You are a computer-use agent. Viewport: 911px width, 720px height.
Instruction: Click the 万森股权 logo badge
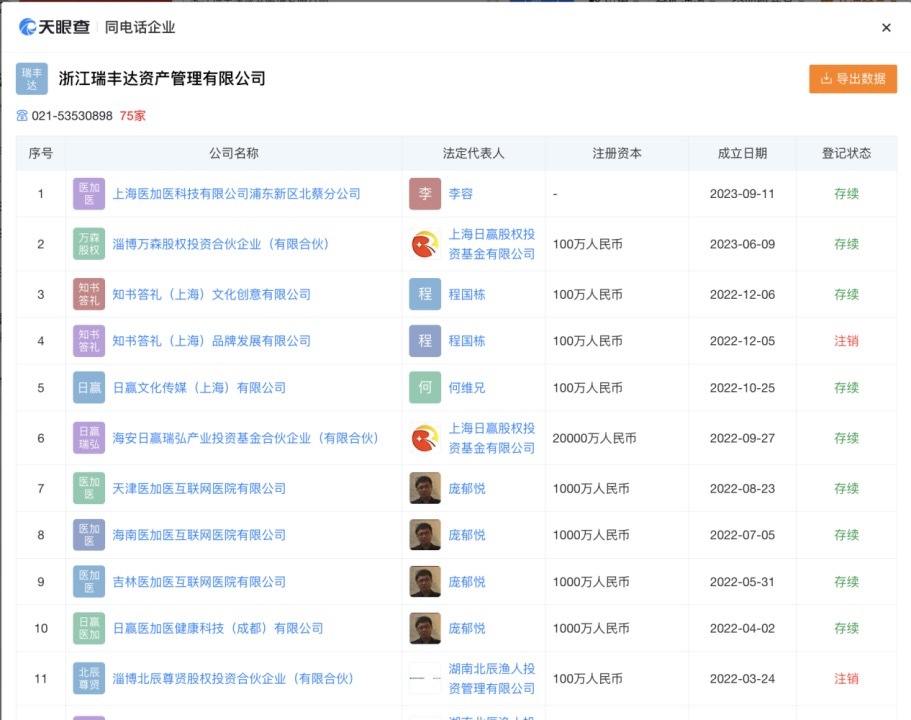pos(89,244)
